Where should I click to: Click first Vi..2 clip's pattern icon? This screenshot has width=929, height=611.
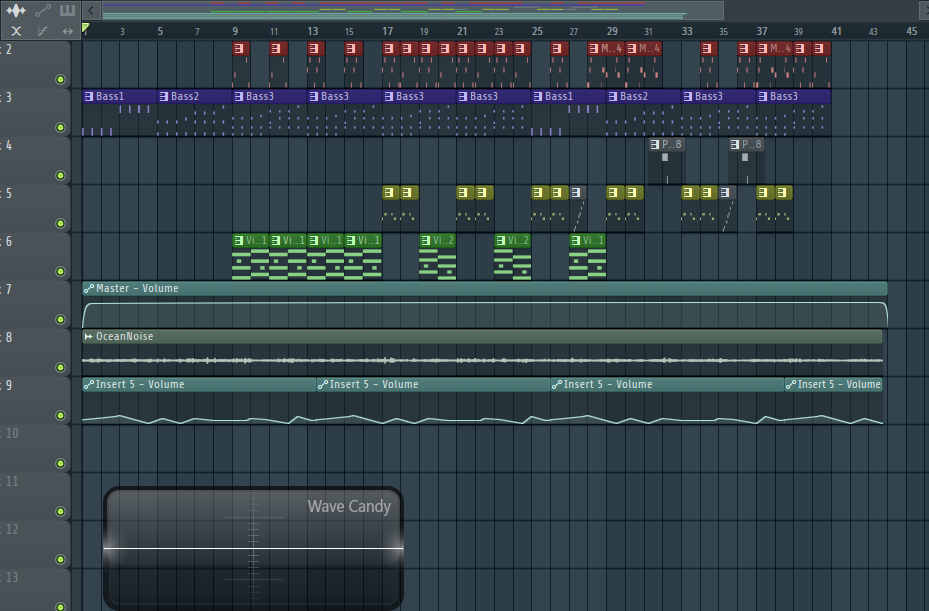tap(426, 240)
